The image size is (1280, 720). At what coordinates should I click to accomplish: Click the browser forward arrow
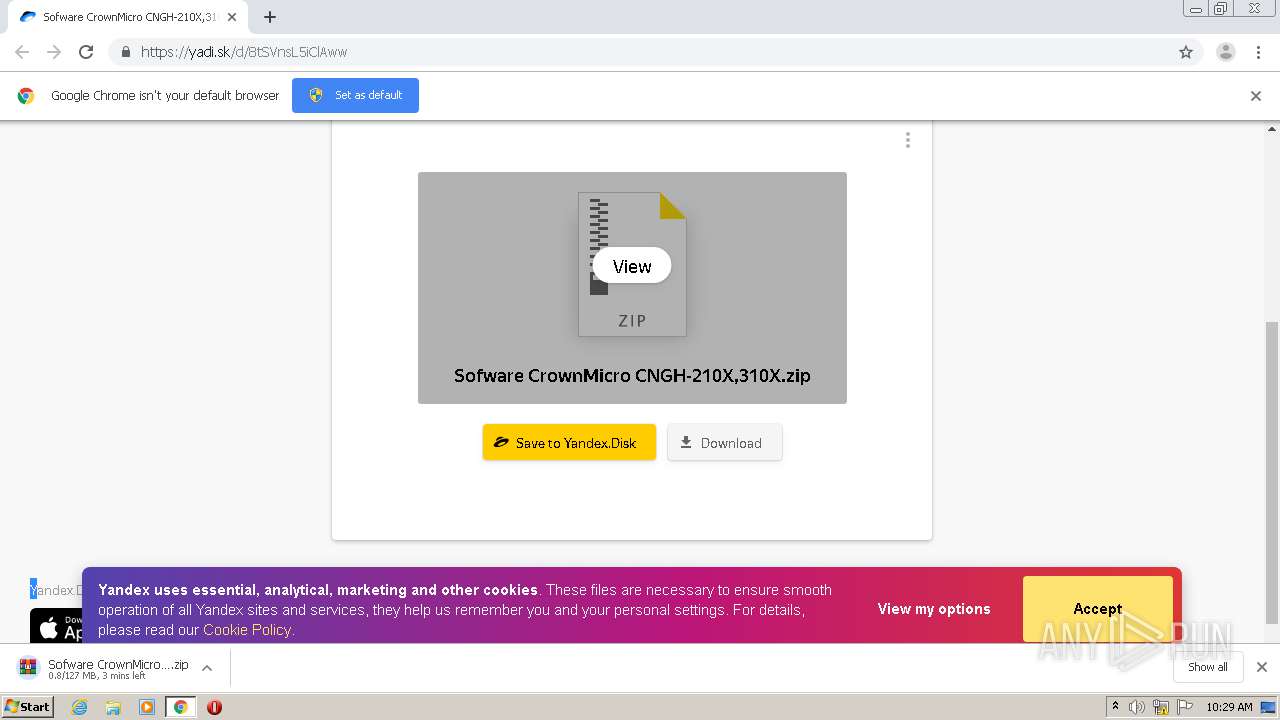pyautogui.click(x=54, y=52)
